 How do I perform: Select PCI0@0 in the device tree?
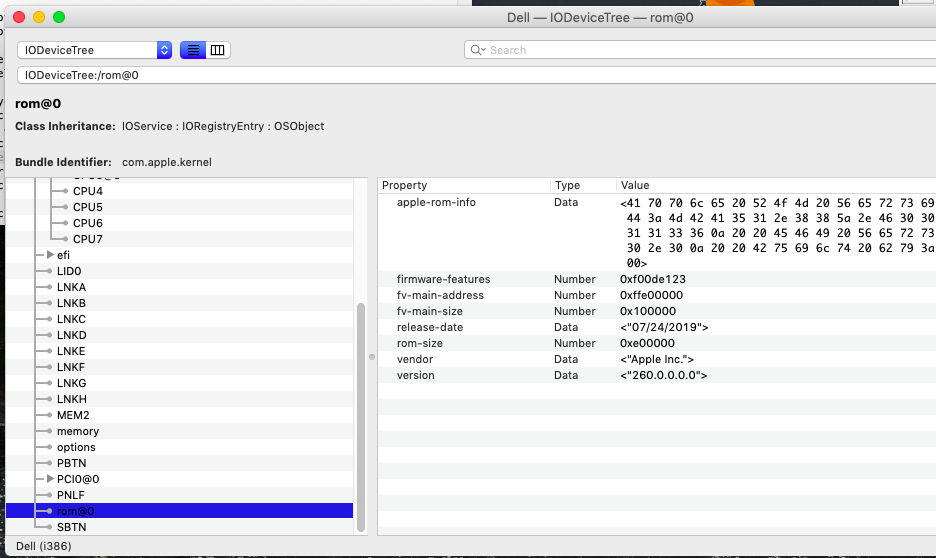point(78,479)
